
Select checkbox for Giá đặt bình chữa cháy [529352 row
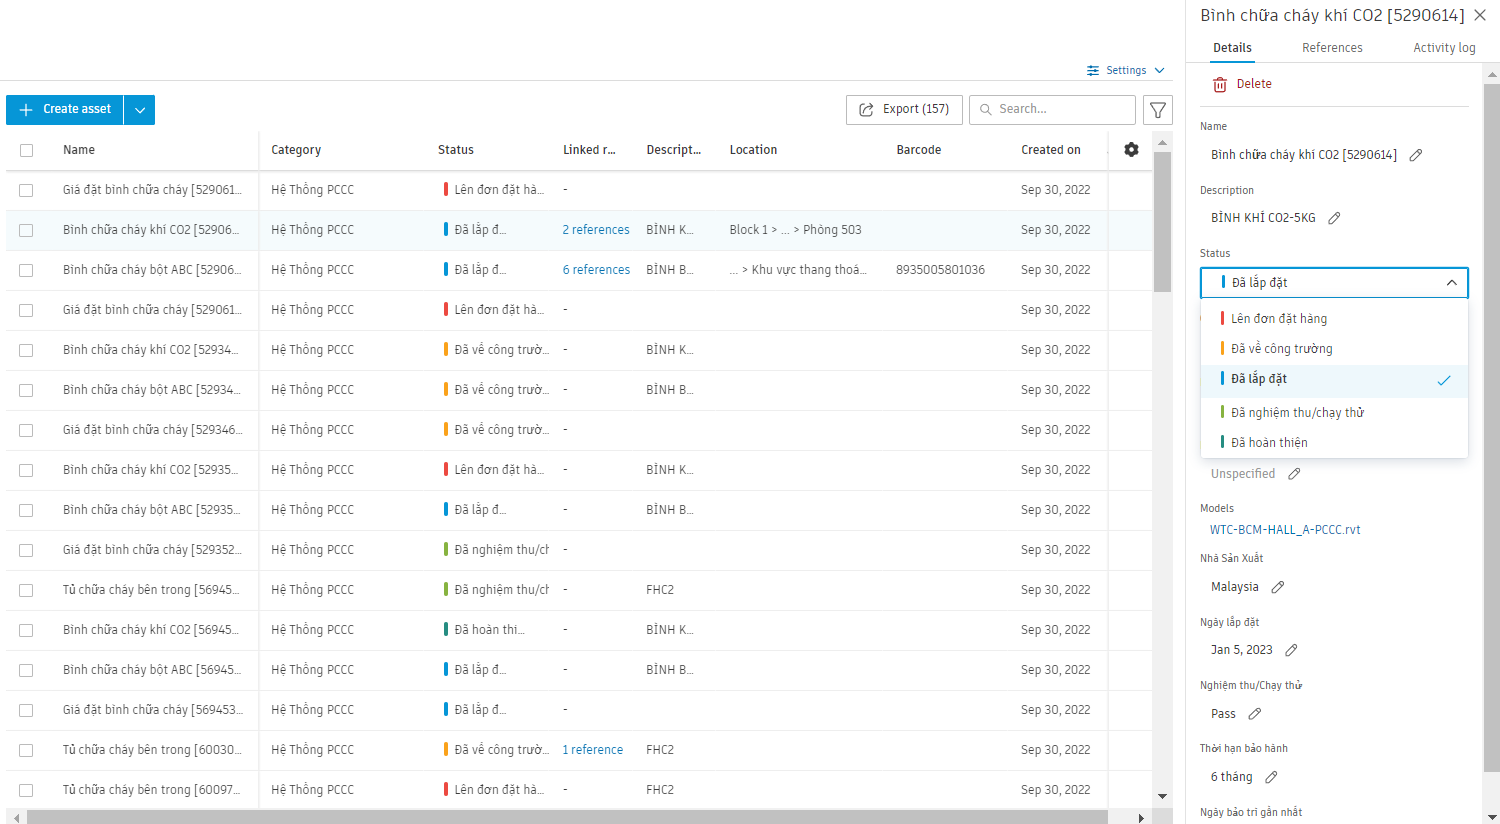[x=26, y=550]
